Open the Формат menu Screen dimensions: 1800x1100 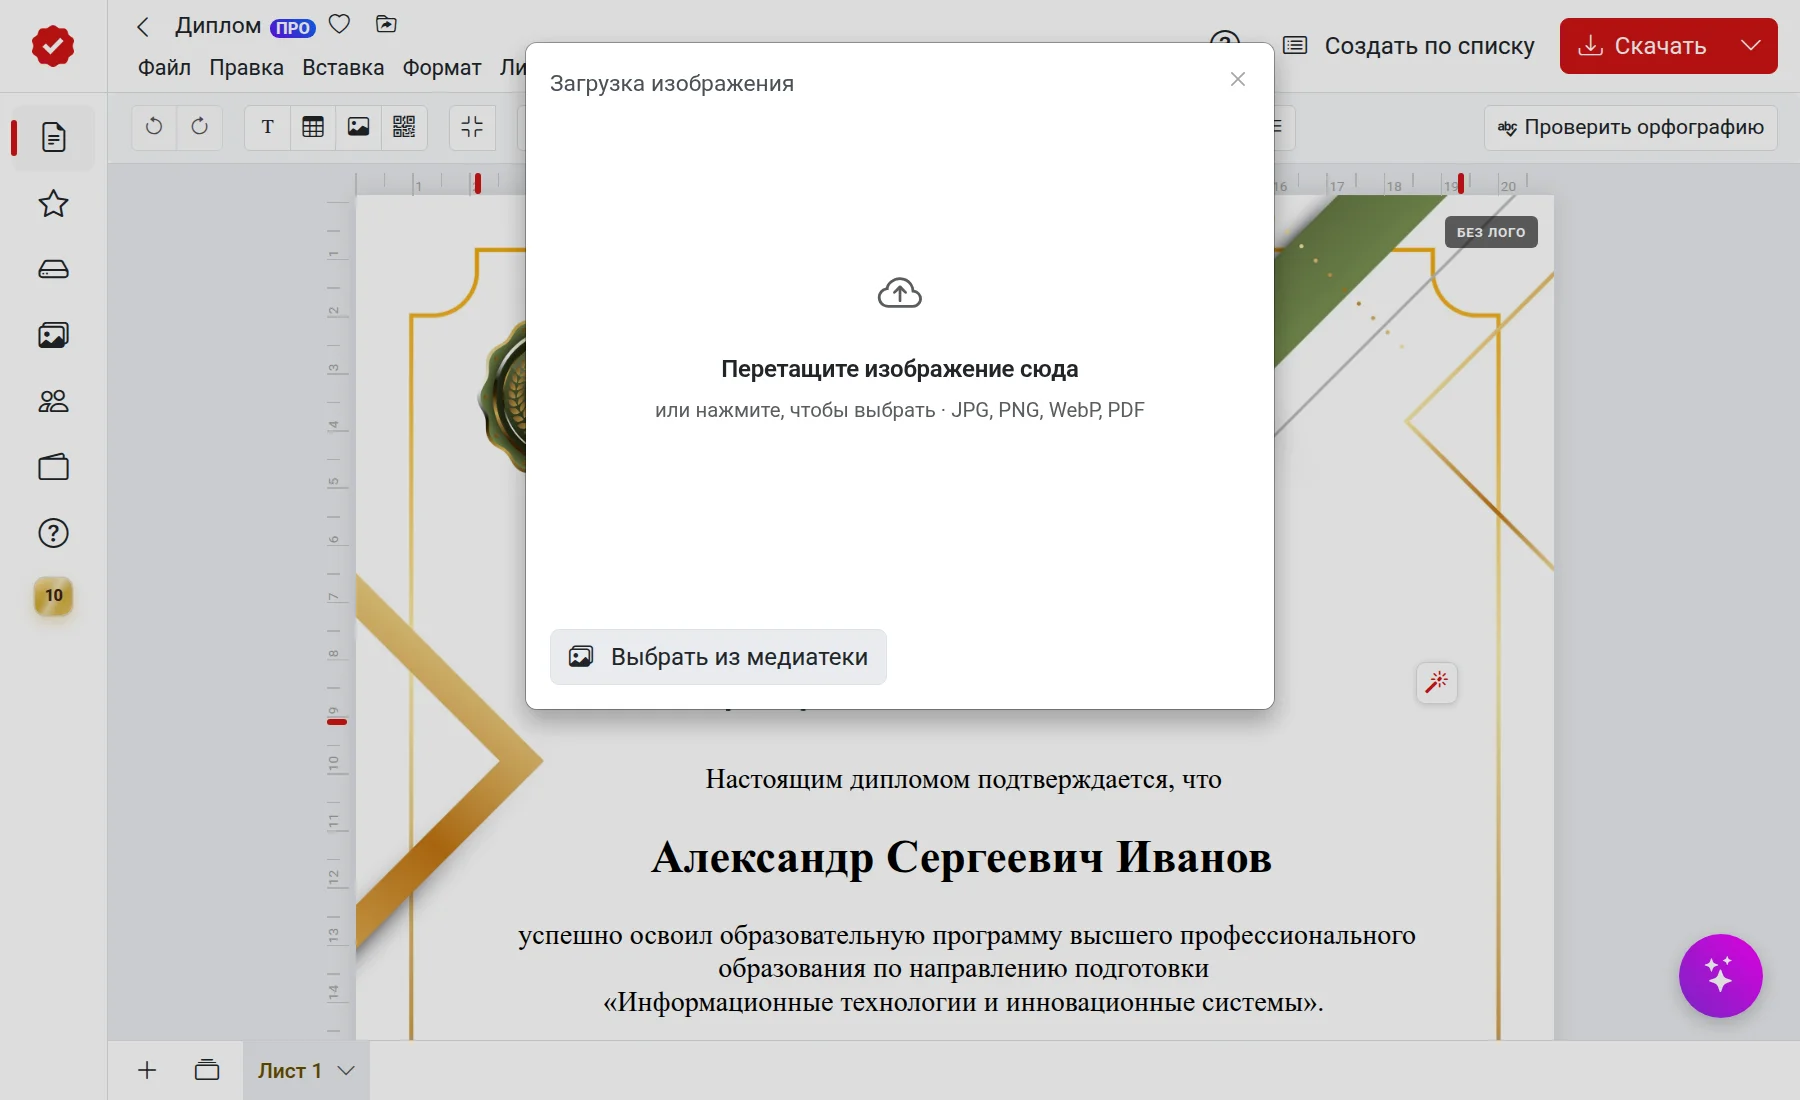pos(442,68)
